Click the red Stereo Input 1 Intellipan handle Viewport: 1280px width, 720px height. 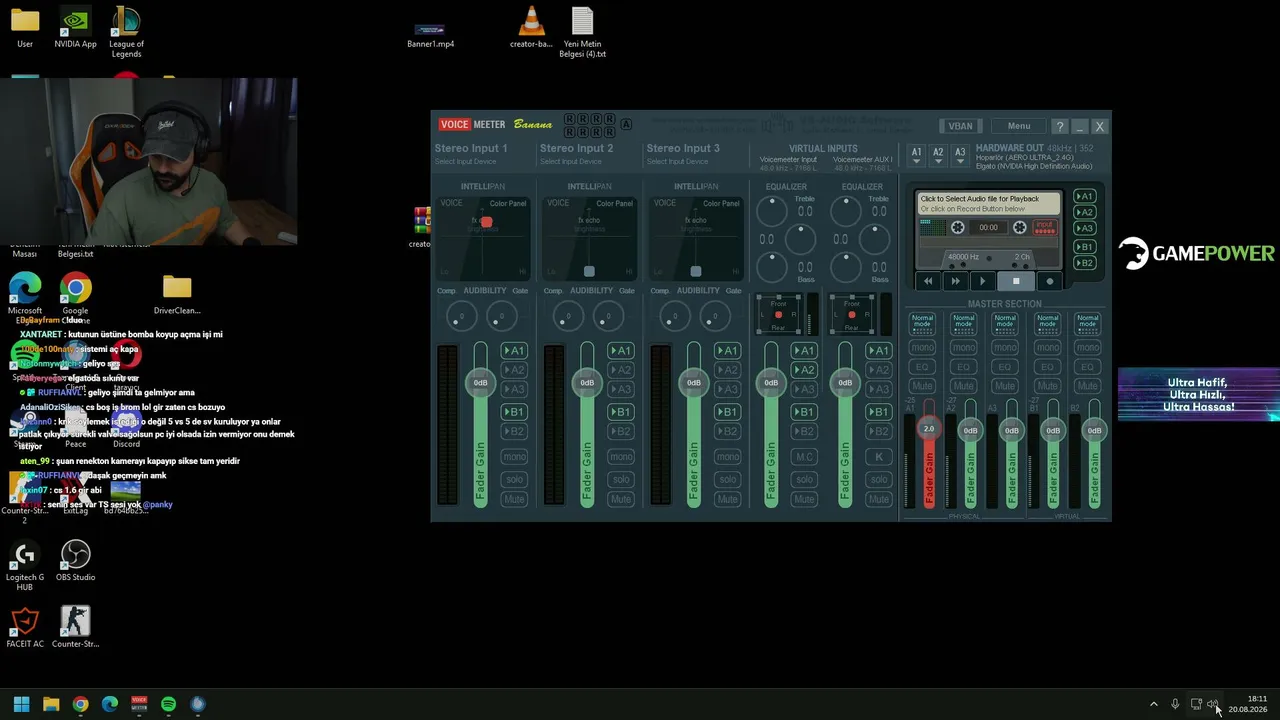tap(486, 222)
